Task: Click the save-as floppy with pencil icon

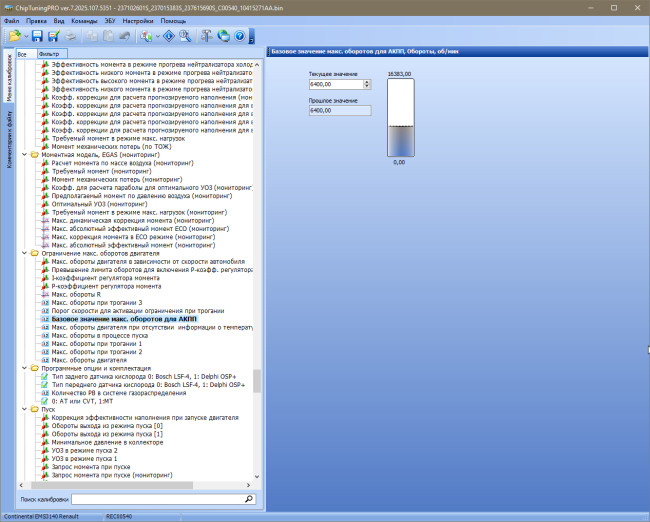Action: coord(53,36)
